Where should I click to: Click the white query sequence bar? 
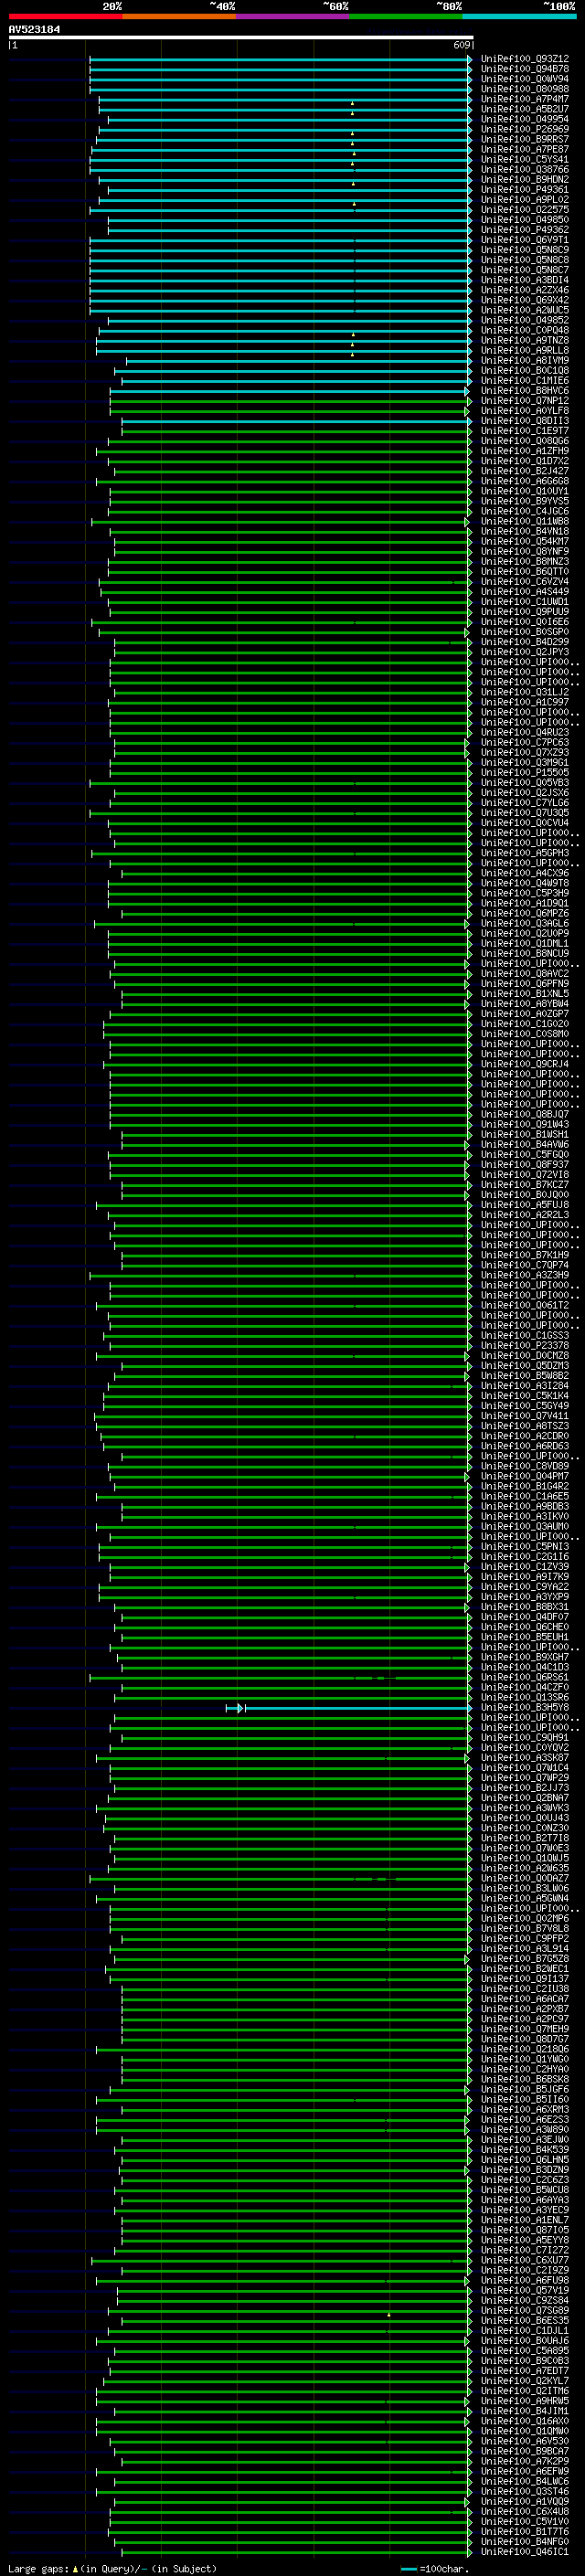[241, 38]
